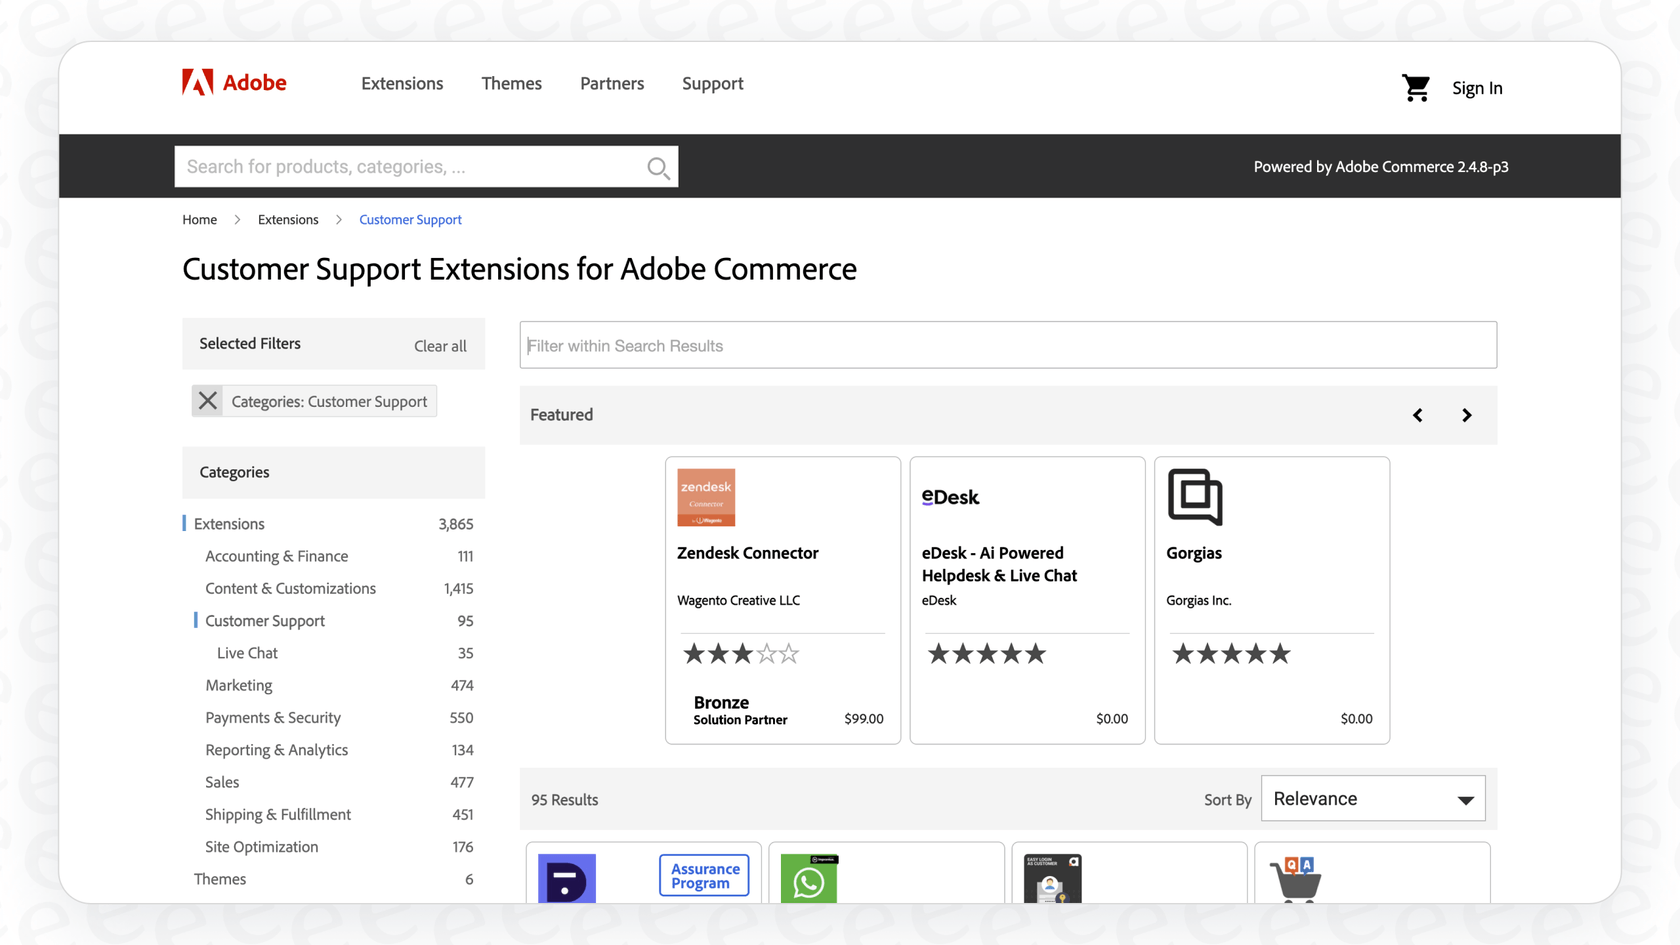Click the Clear all filters link
Viewport: 1680px width, 945px height.
(x=440, y=345)
